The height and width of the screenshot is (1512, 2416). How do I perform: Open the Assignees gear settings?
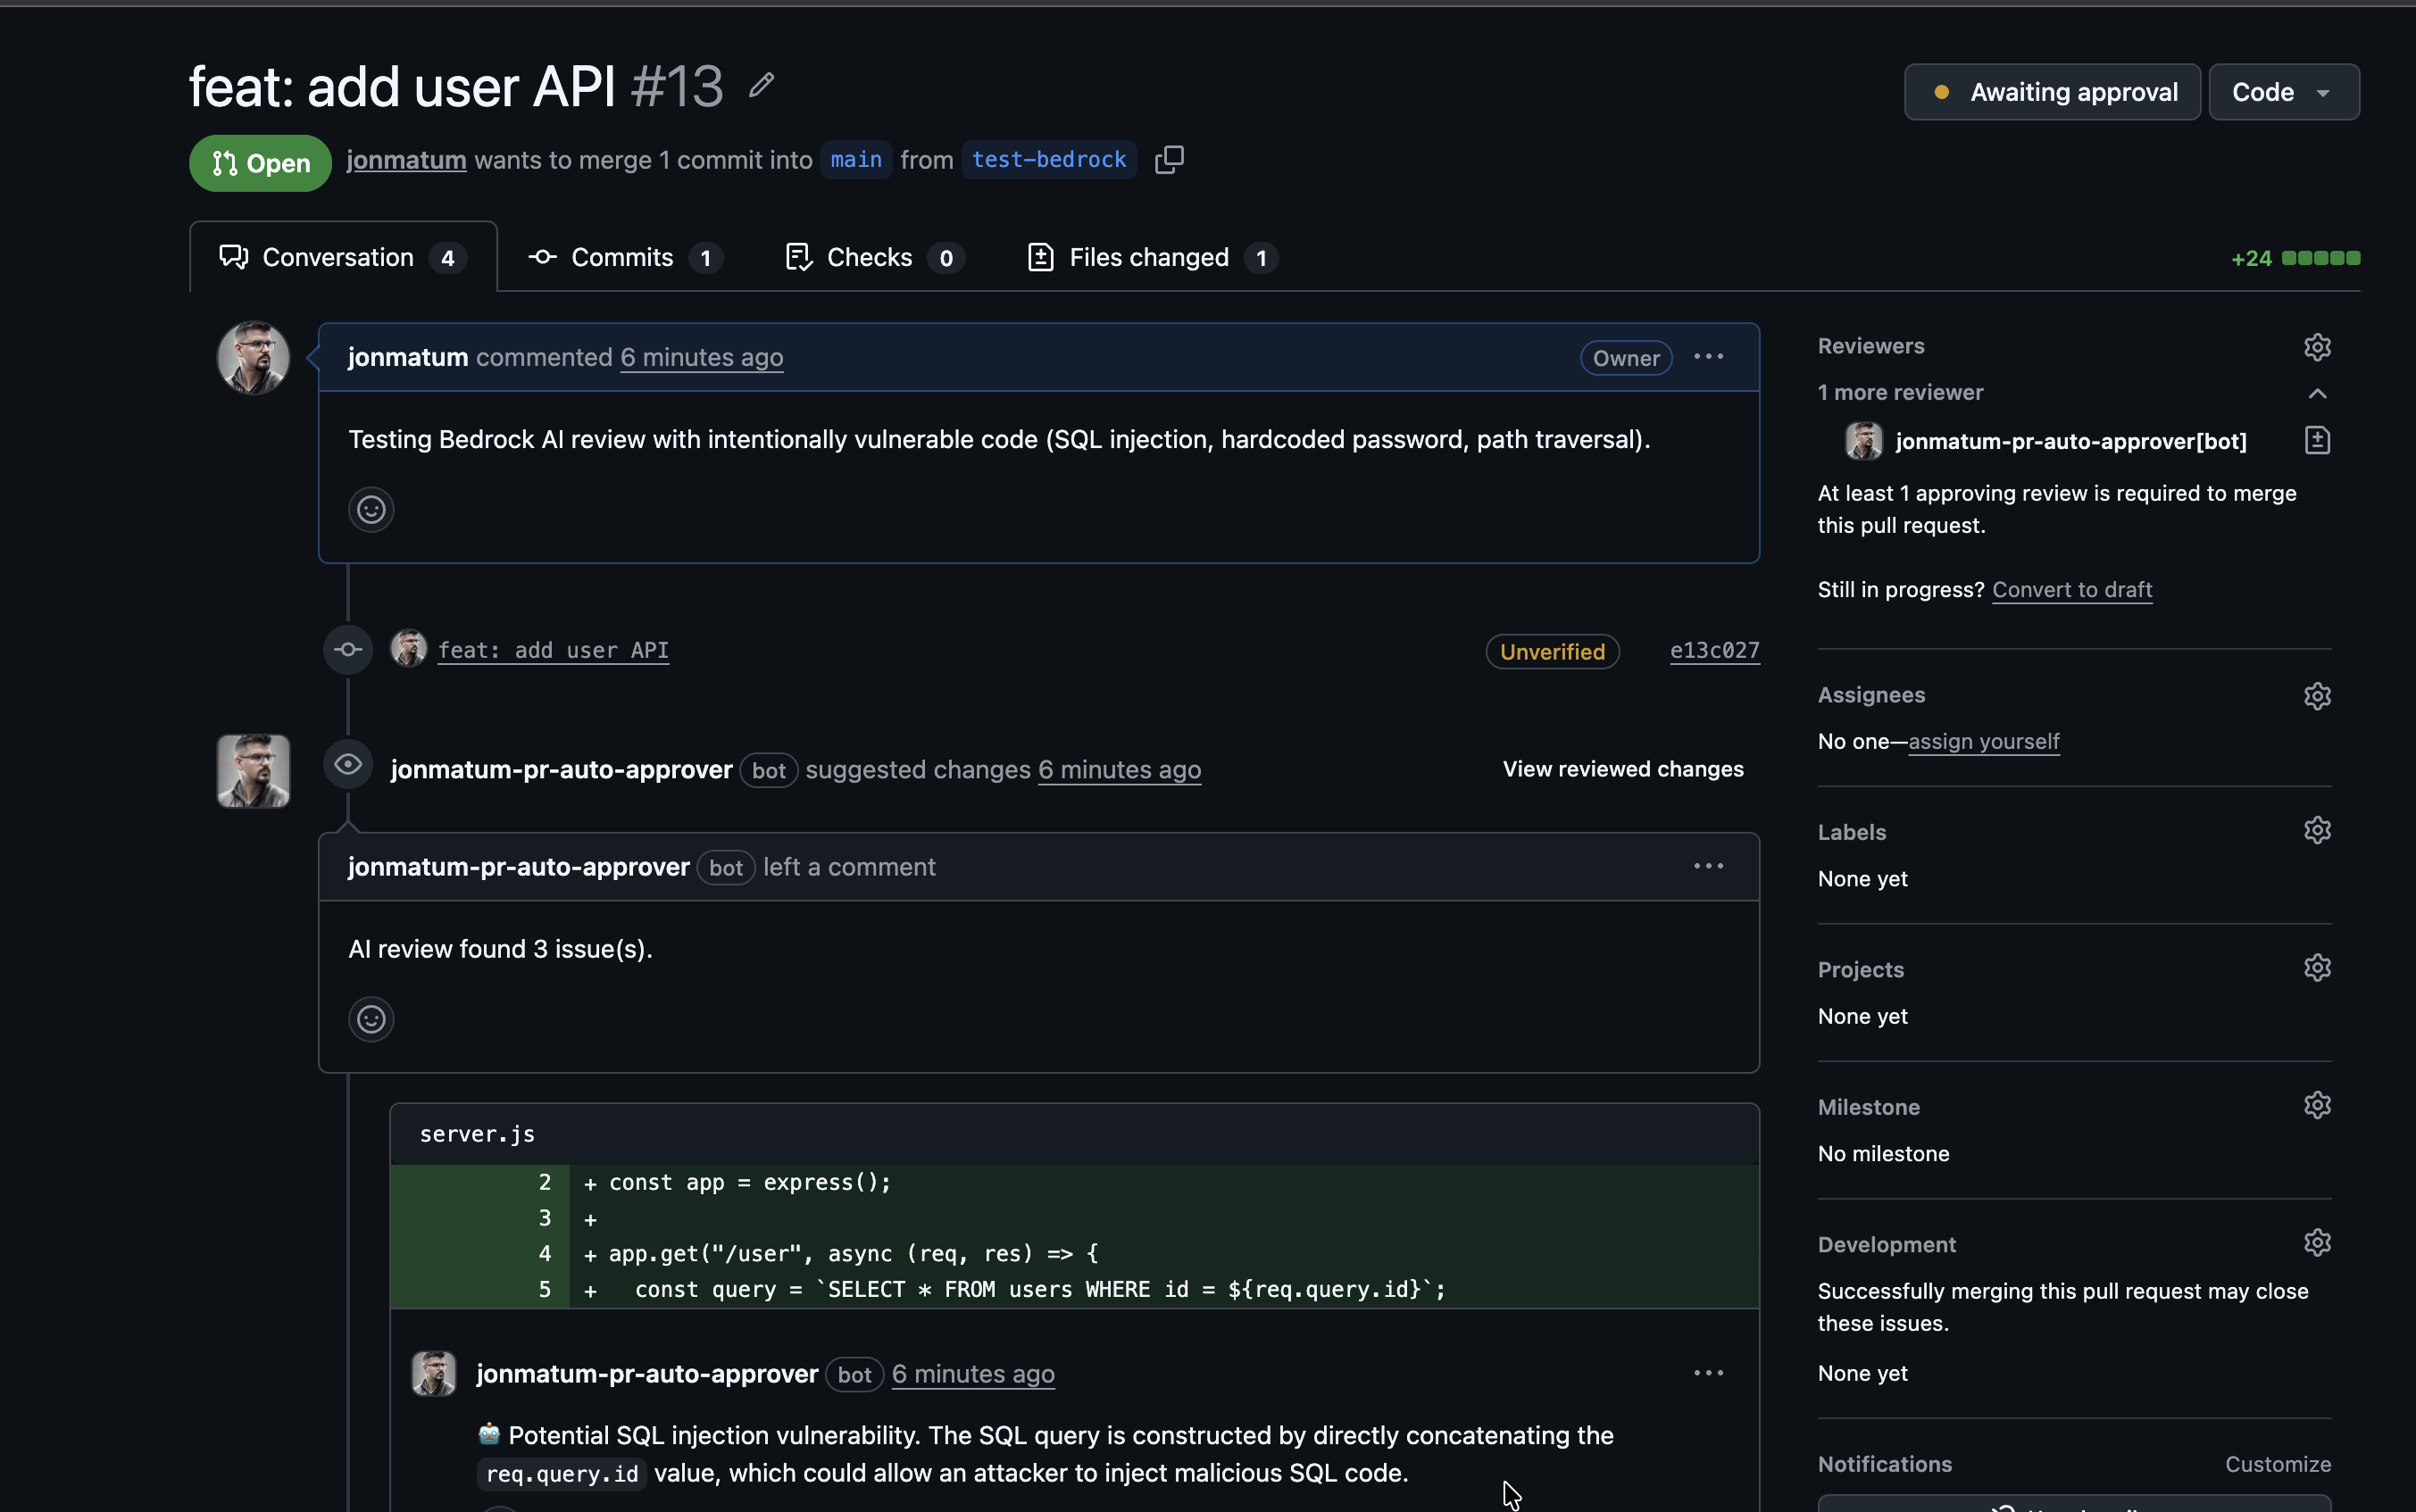click(2316, 696)
